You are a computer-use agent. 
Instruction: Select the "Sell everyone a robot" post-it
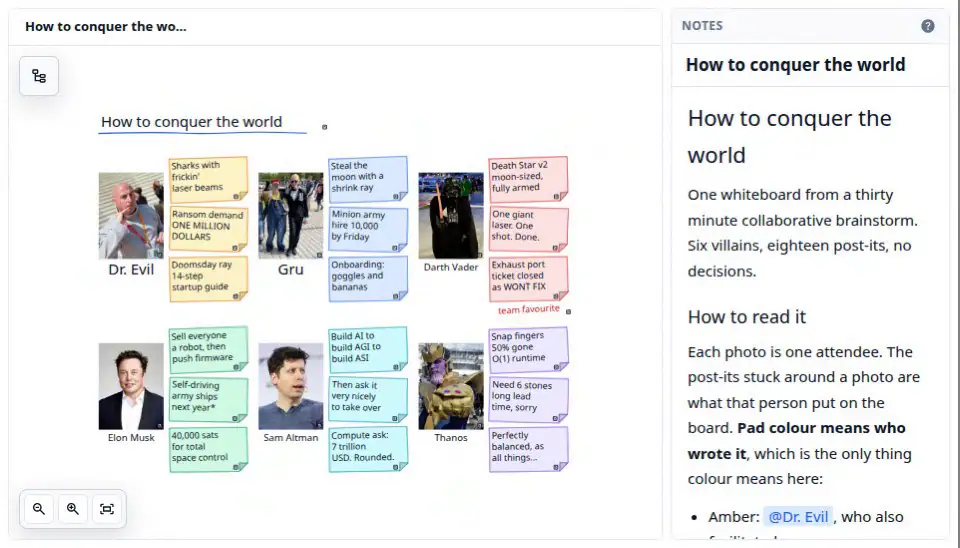tap(208, 349)
